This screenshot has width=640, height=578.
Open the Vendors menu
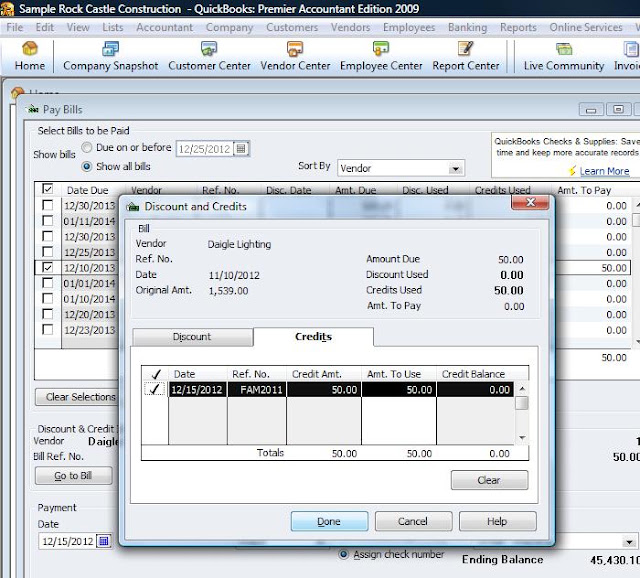[x=351, y=27]
